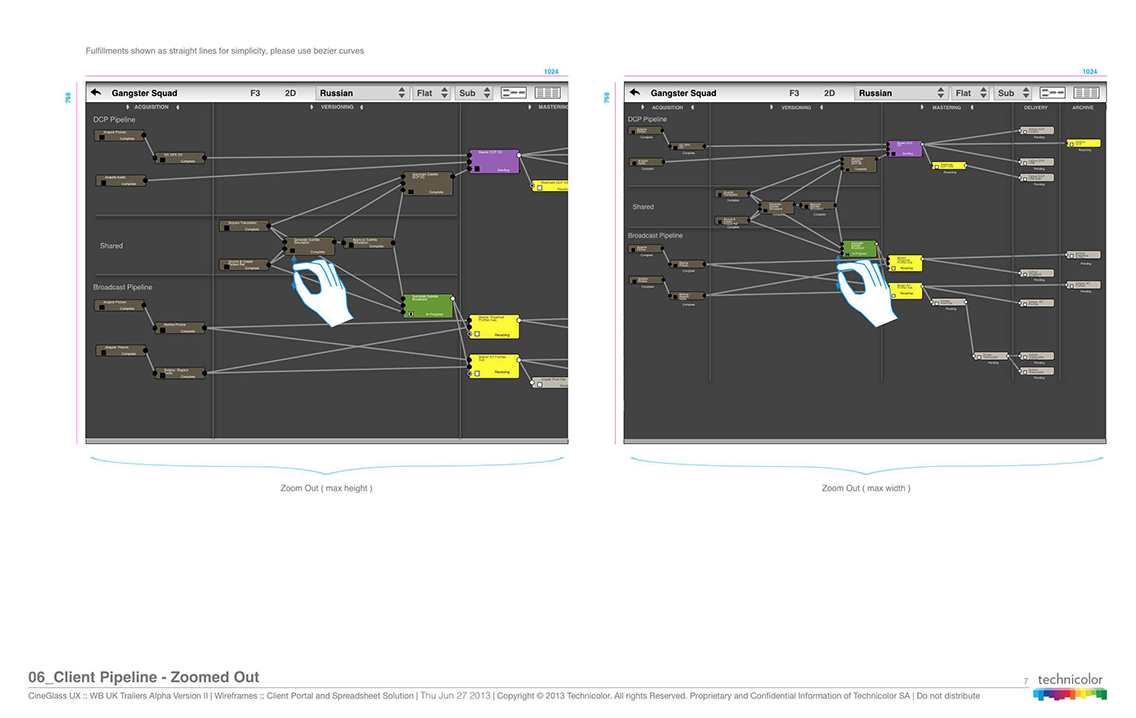Select the F3 option in left wireframe
1136x718 pixels.
255,93
